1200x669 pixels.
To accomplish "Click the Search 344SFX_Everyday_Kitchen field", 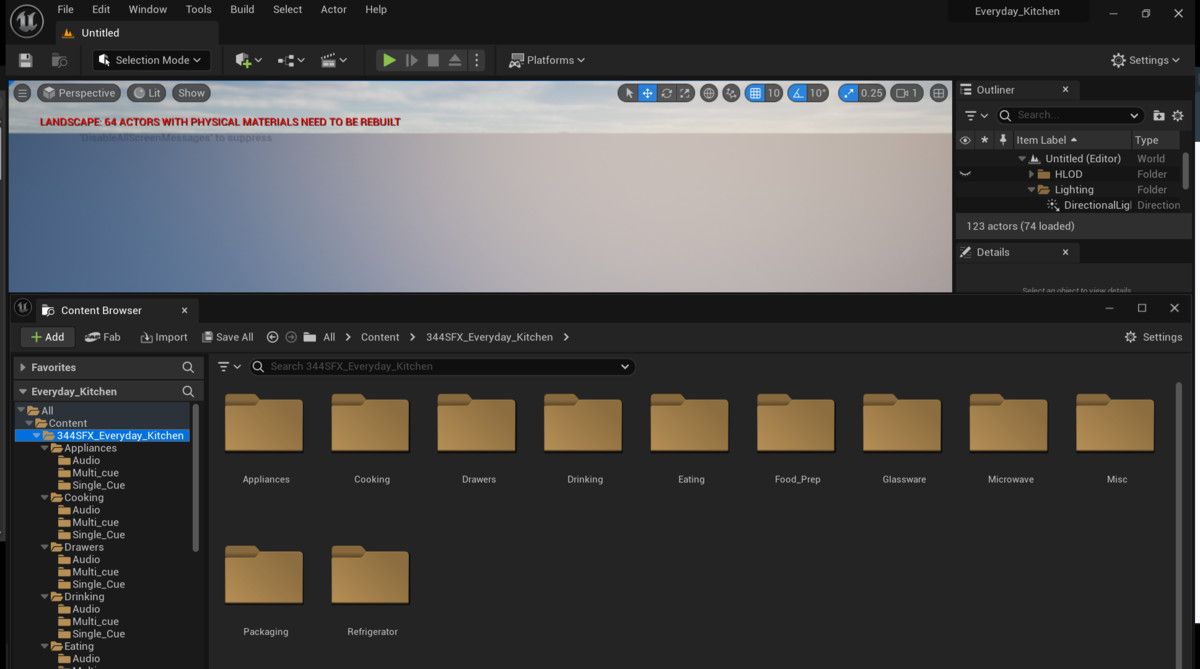I will click(442, 367).
